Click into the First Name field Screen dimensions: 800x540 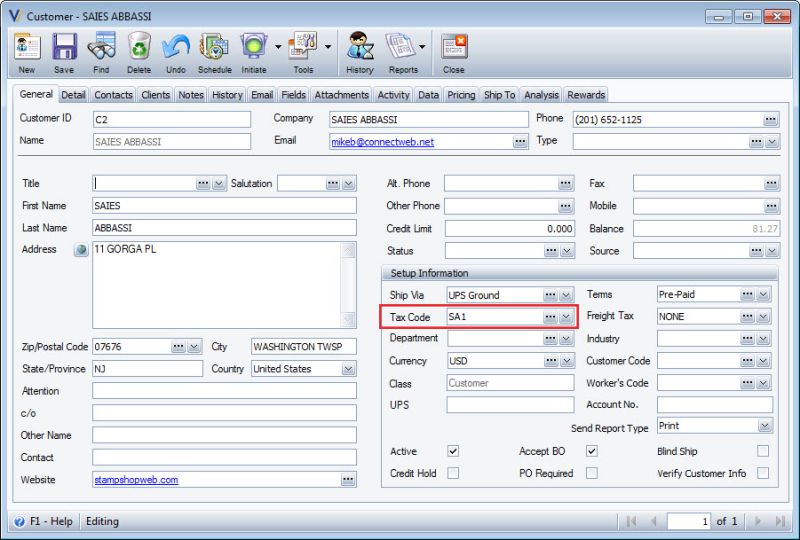pyautogui.click(x=224, y=206)
